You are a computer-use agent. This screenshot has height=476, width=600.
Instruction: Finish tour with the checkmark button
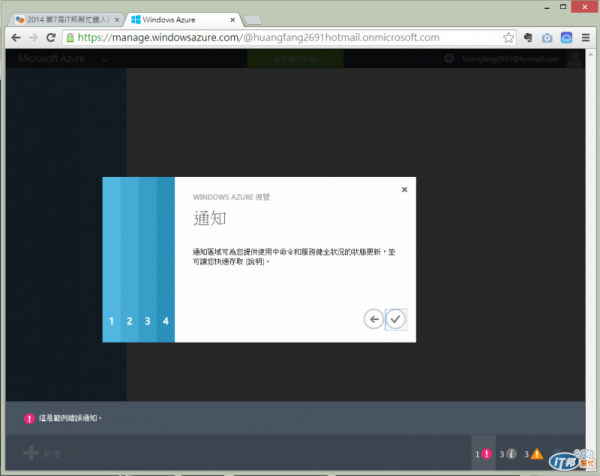pos(396,319)
